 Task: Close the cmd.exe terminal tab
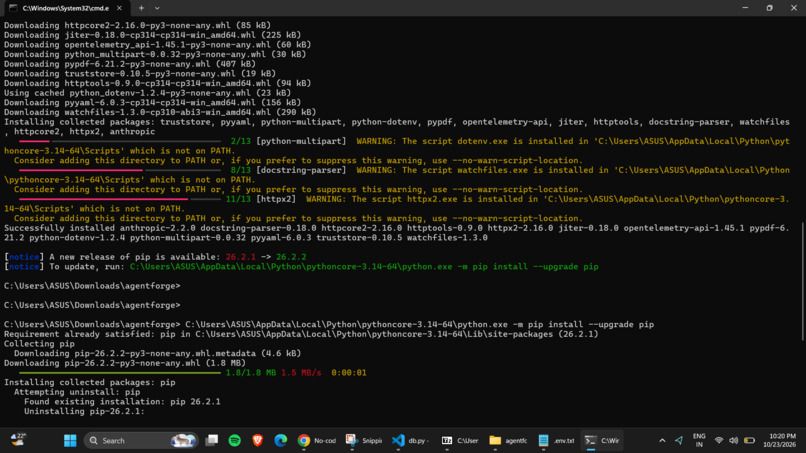click(119, 8)
